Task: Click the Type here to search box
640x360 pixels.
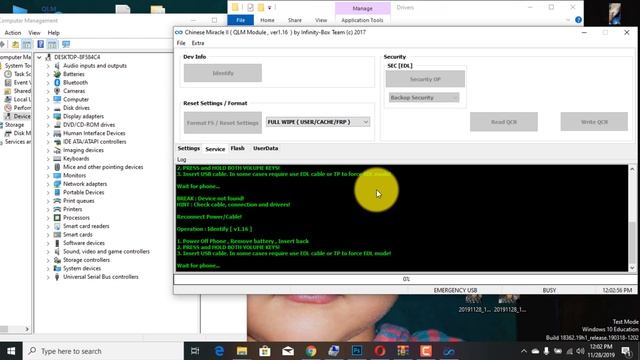Action: click(x=103, y=351)
